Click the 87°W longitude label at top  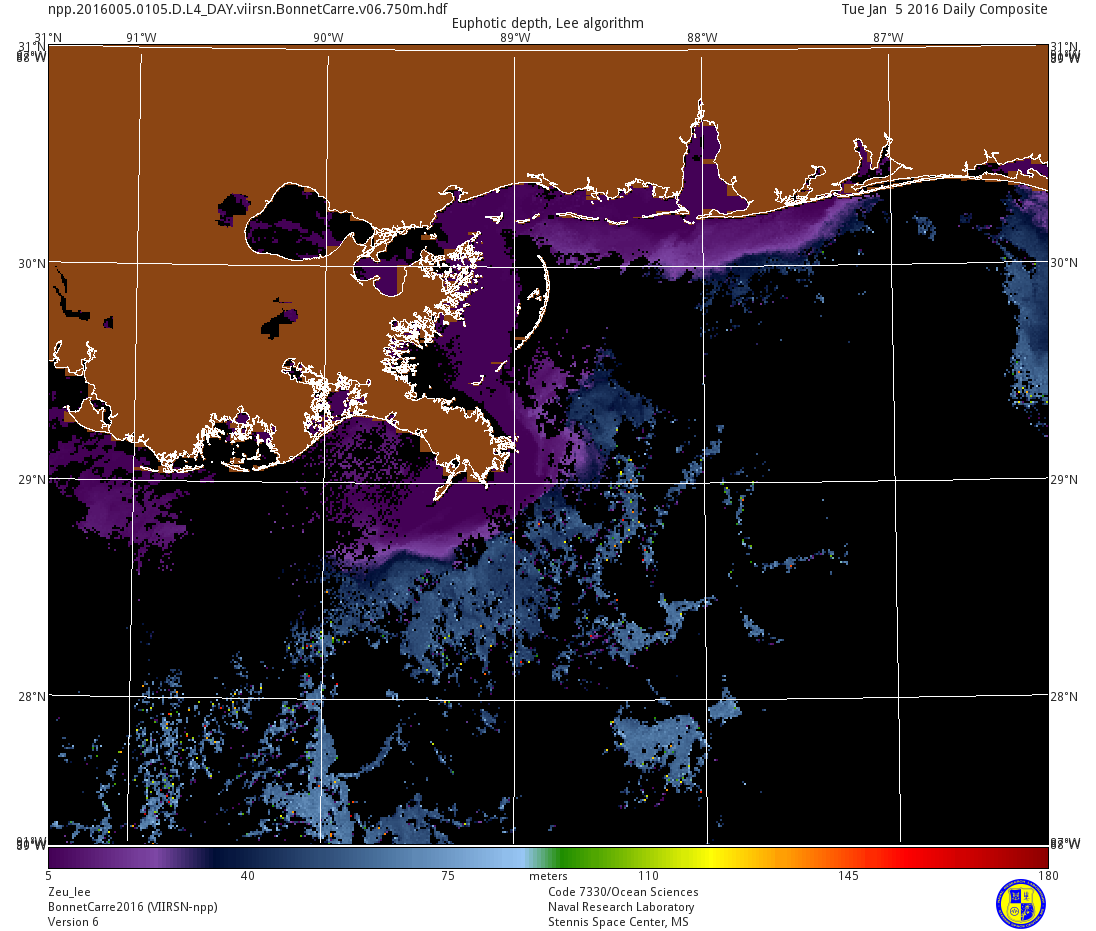coord(888,38)
